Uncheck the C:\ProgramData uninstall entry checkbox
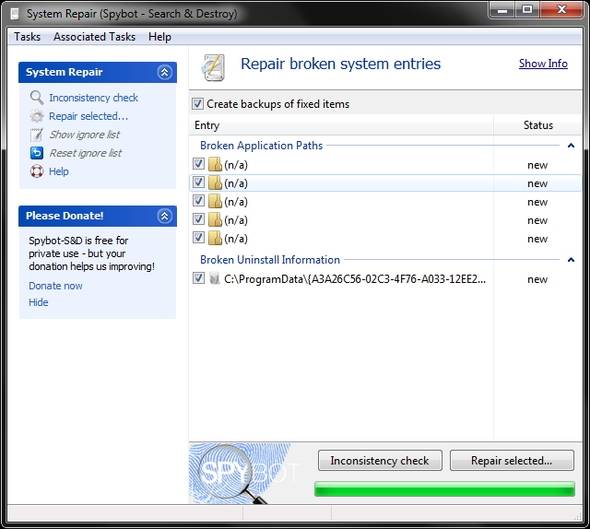The width and height of the screenshot is (590, 529). point(198,278)
